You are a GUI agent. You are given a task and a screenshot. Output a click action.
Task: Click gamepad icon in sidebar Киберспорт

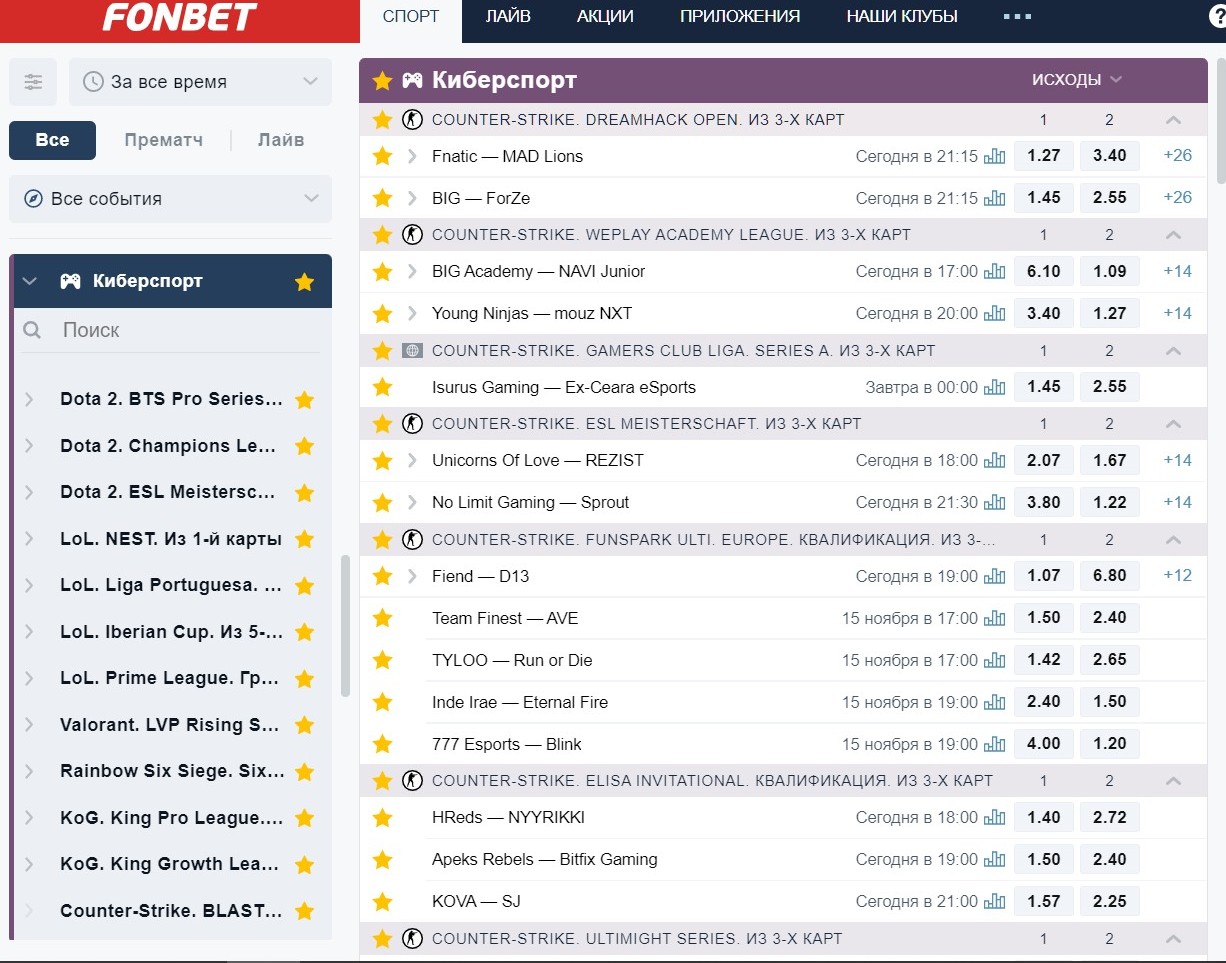pyautogui.click(x=70, y=281)
